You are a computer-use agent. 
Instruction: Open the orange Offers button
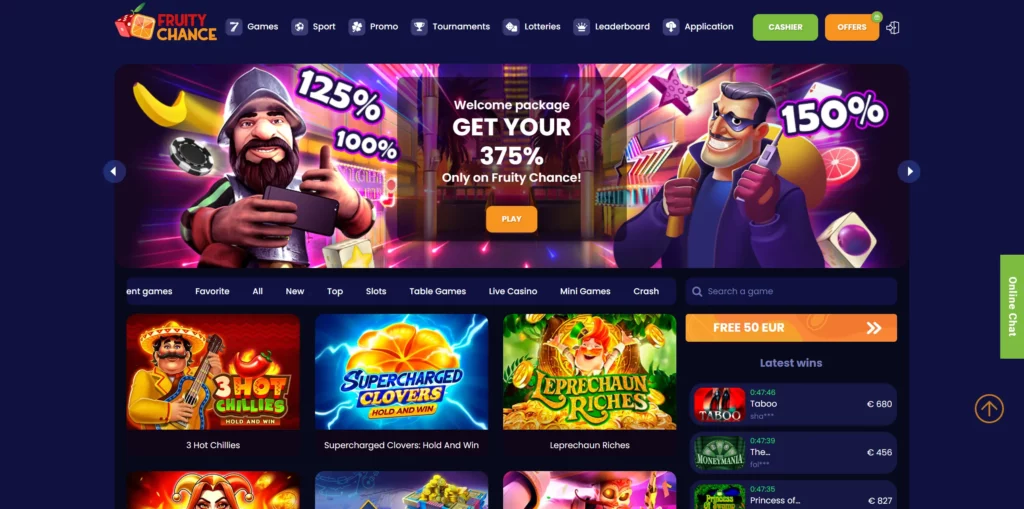852,27
